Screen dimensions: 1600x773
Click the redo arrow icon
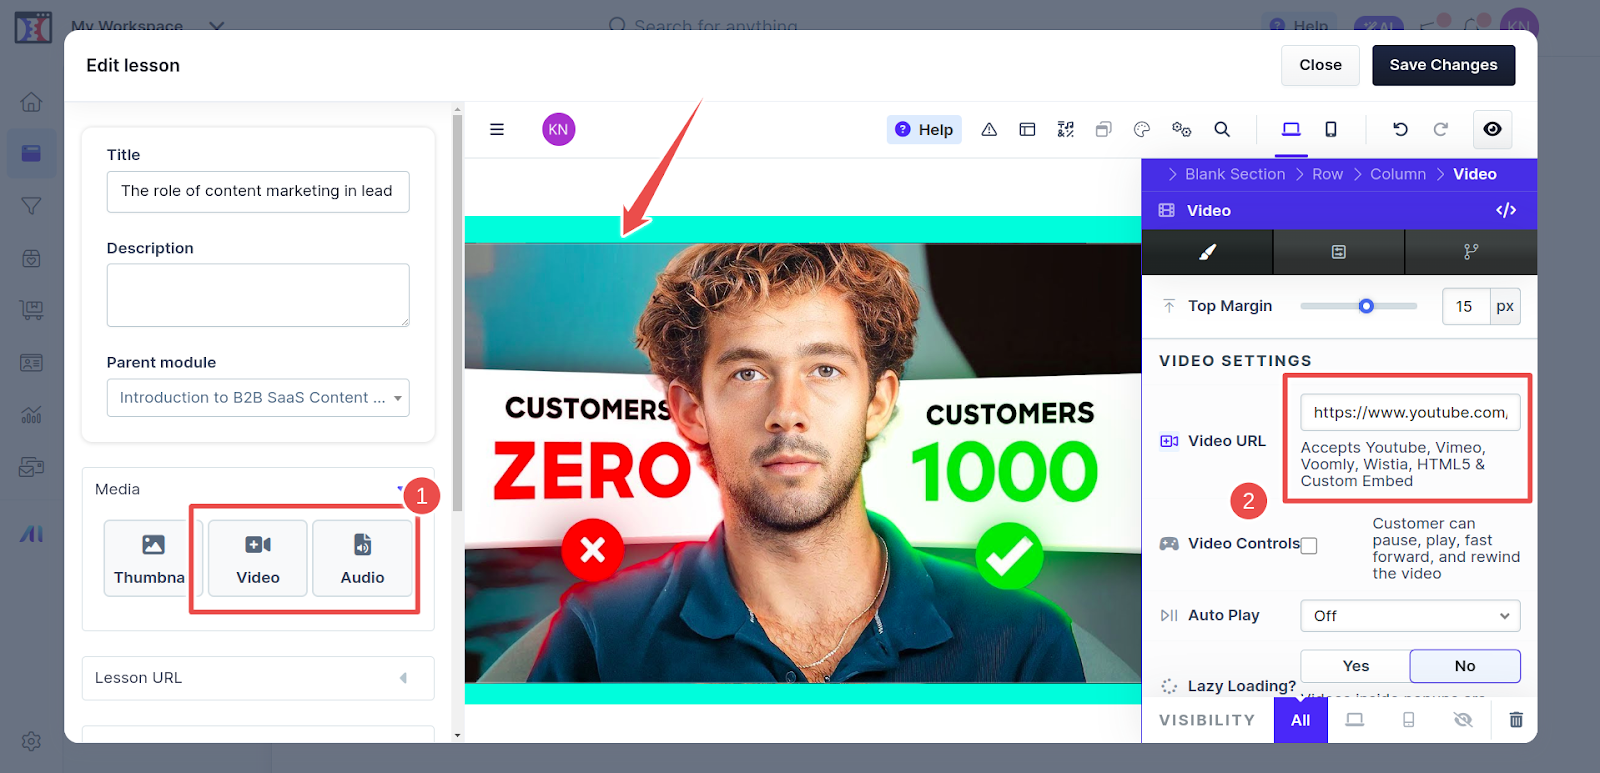1441,129
